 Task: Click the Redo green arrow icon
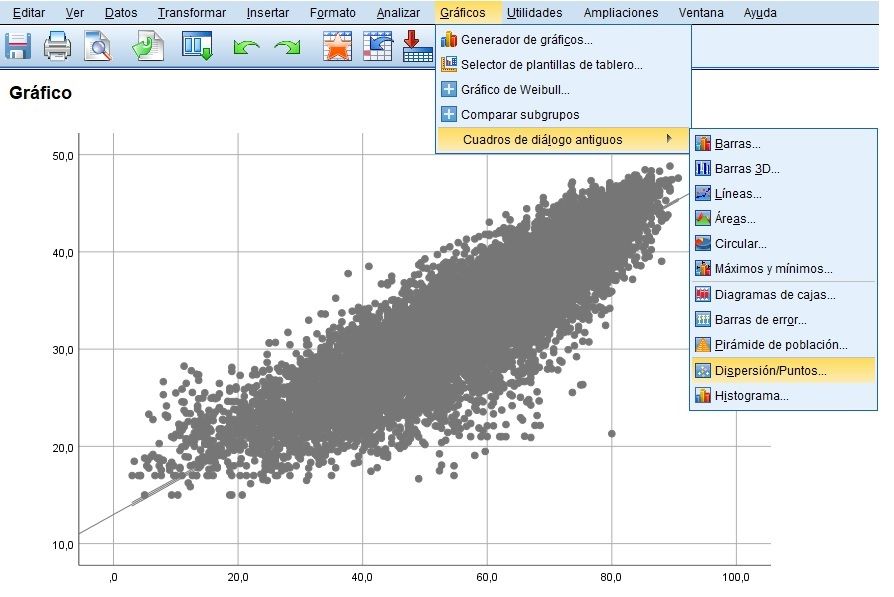[x=287, y=47]
